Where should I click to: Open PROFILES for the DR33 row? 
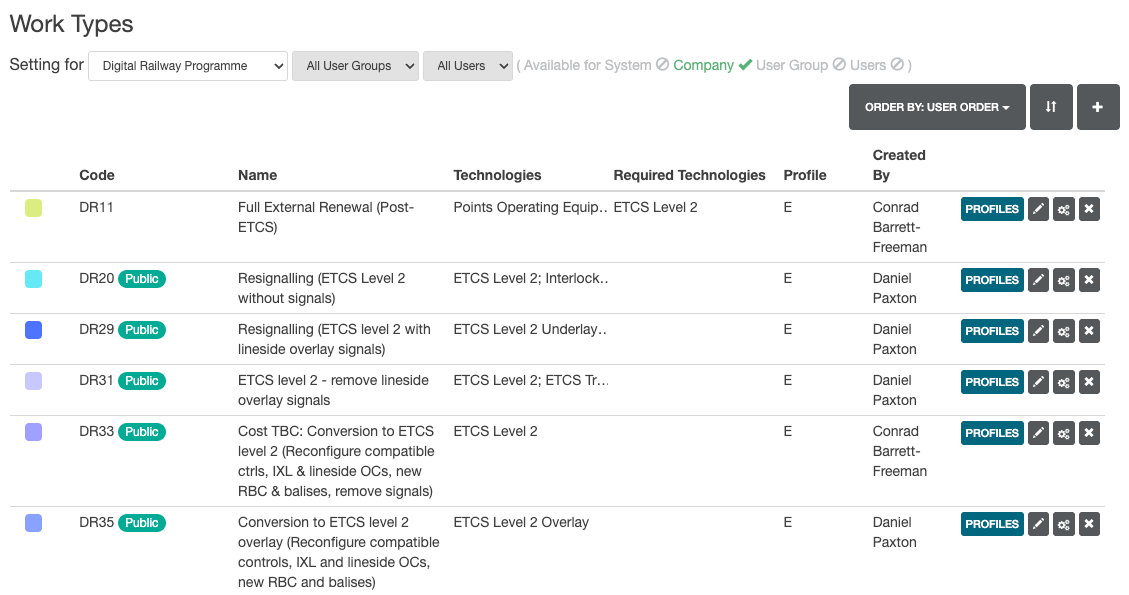tap(992, 433)
